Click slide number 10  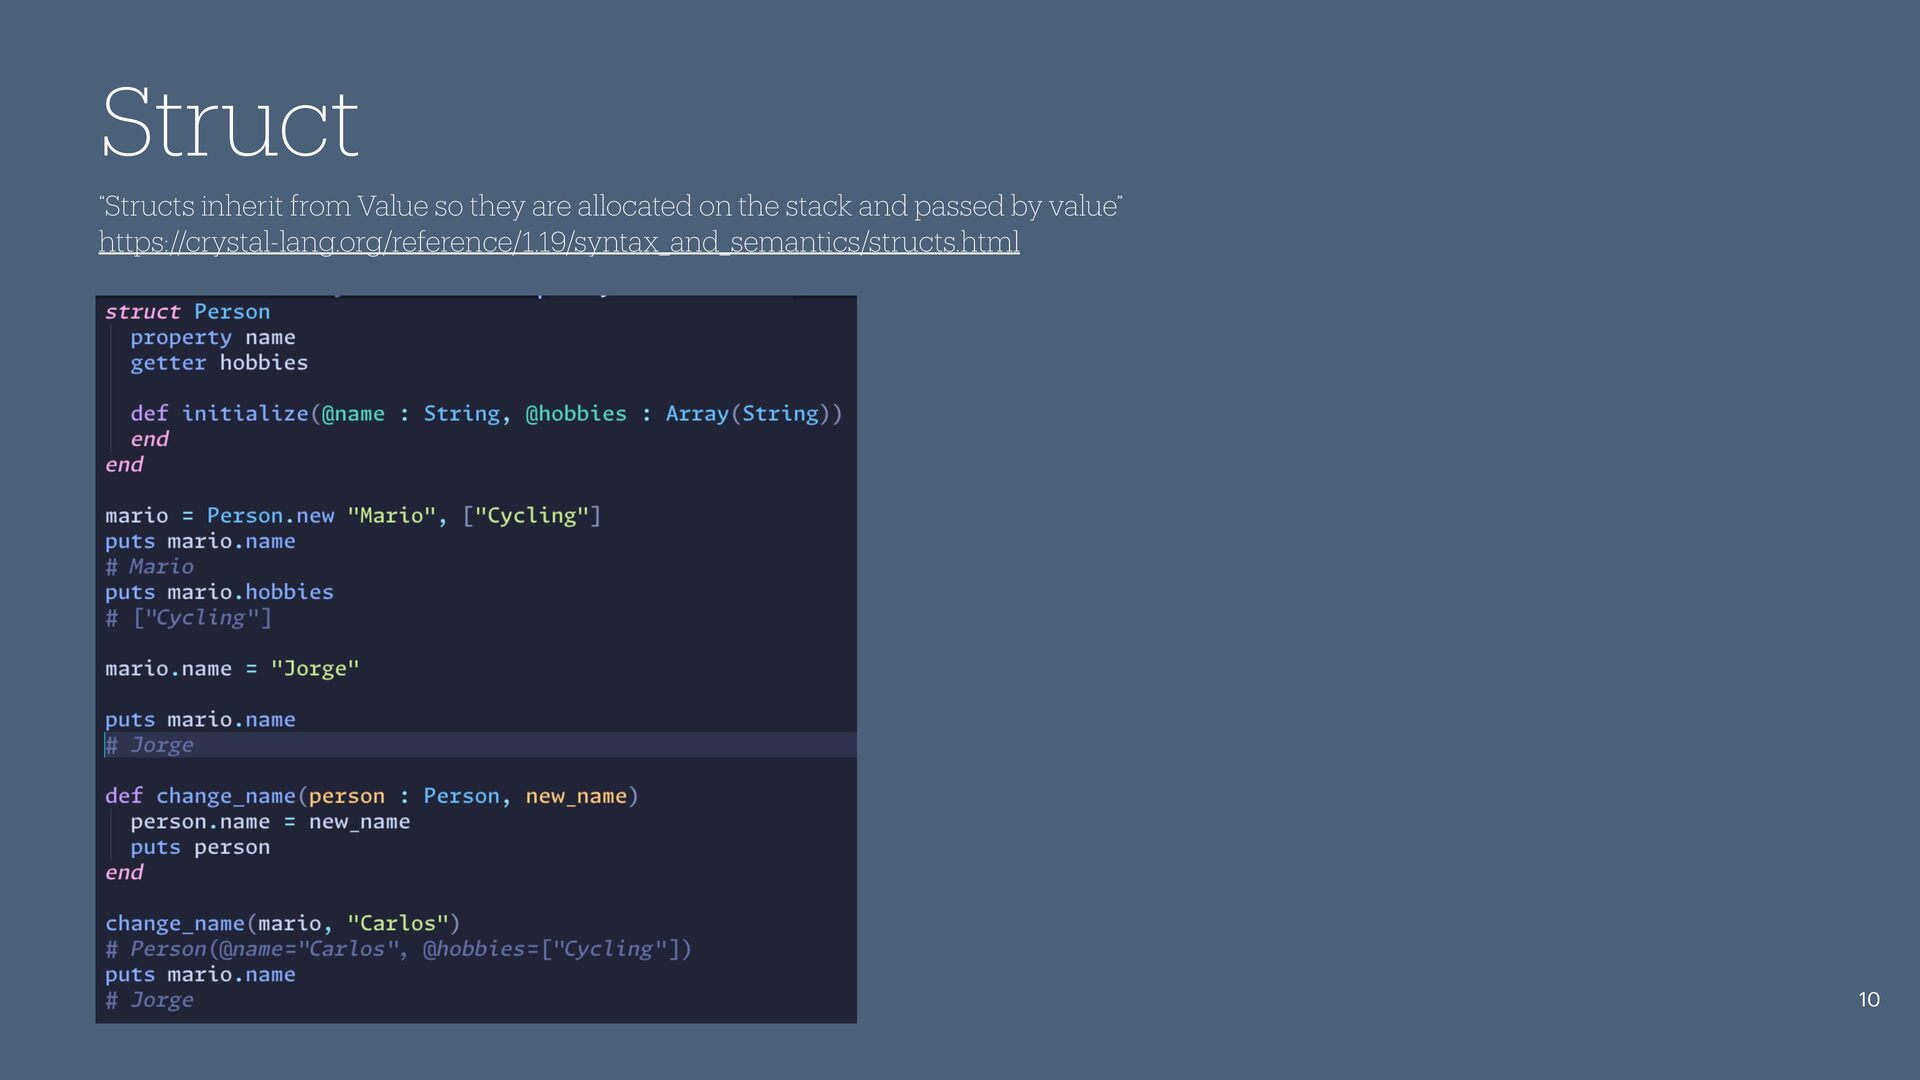tap(1868, 999)
